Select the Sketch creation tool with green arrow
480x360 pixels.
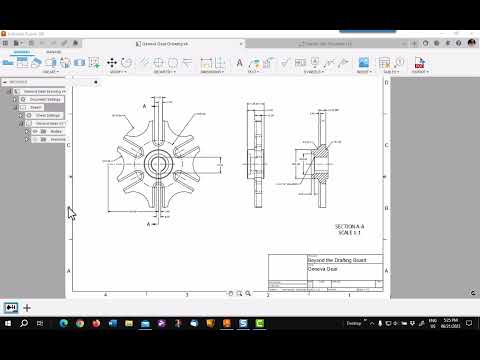coord(94,62)
